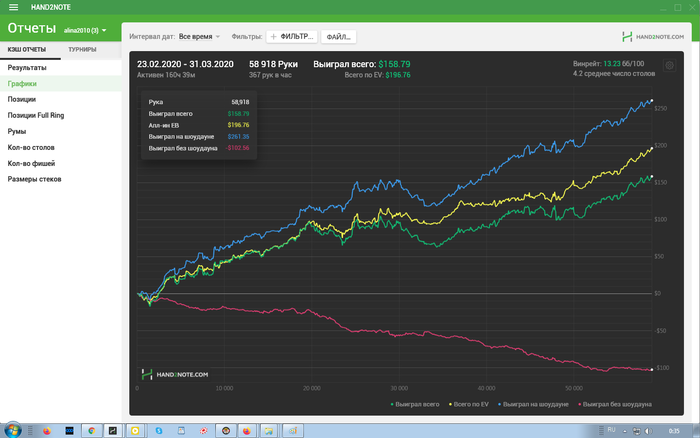
Task: Switch to the 'КЭШ ОТЧЕТЫ' tab
Action: click(27, 50)
